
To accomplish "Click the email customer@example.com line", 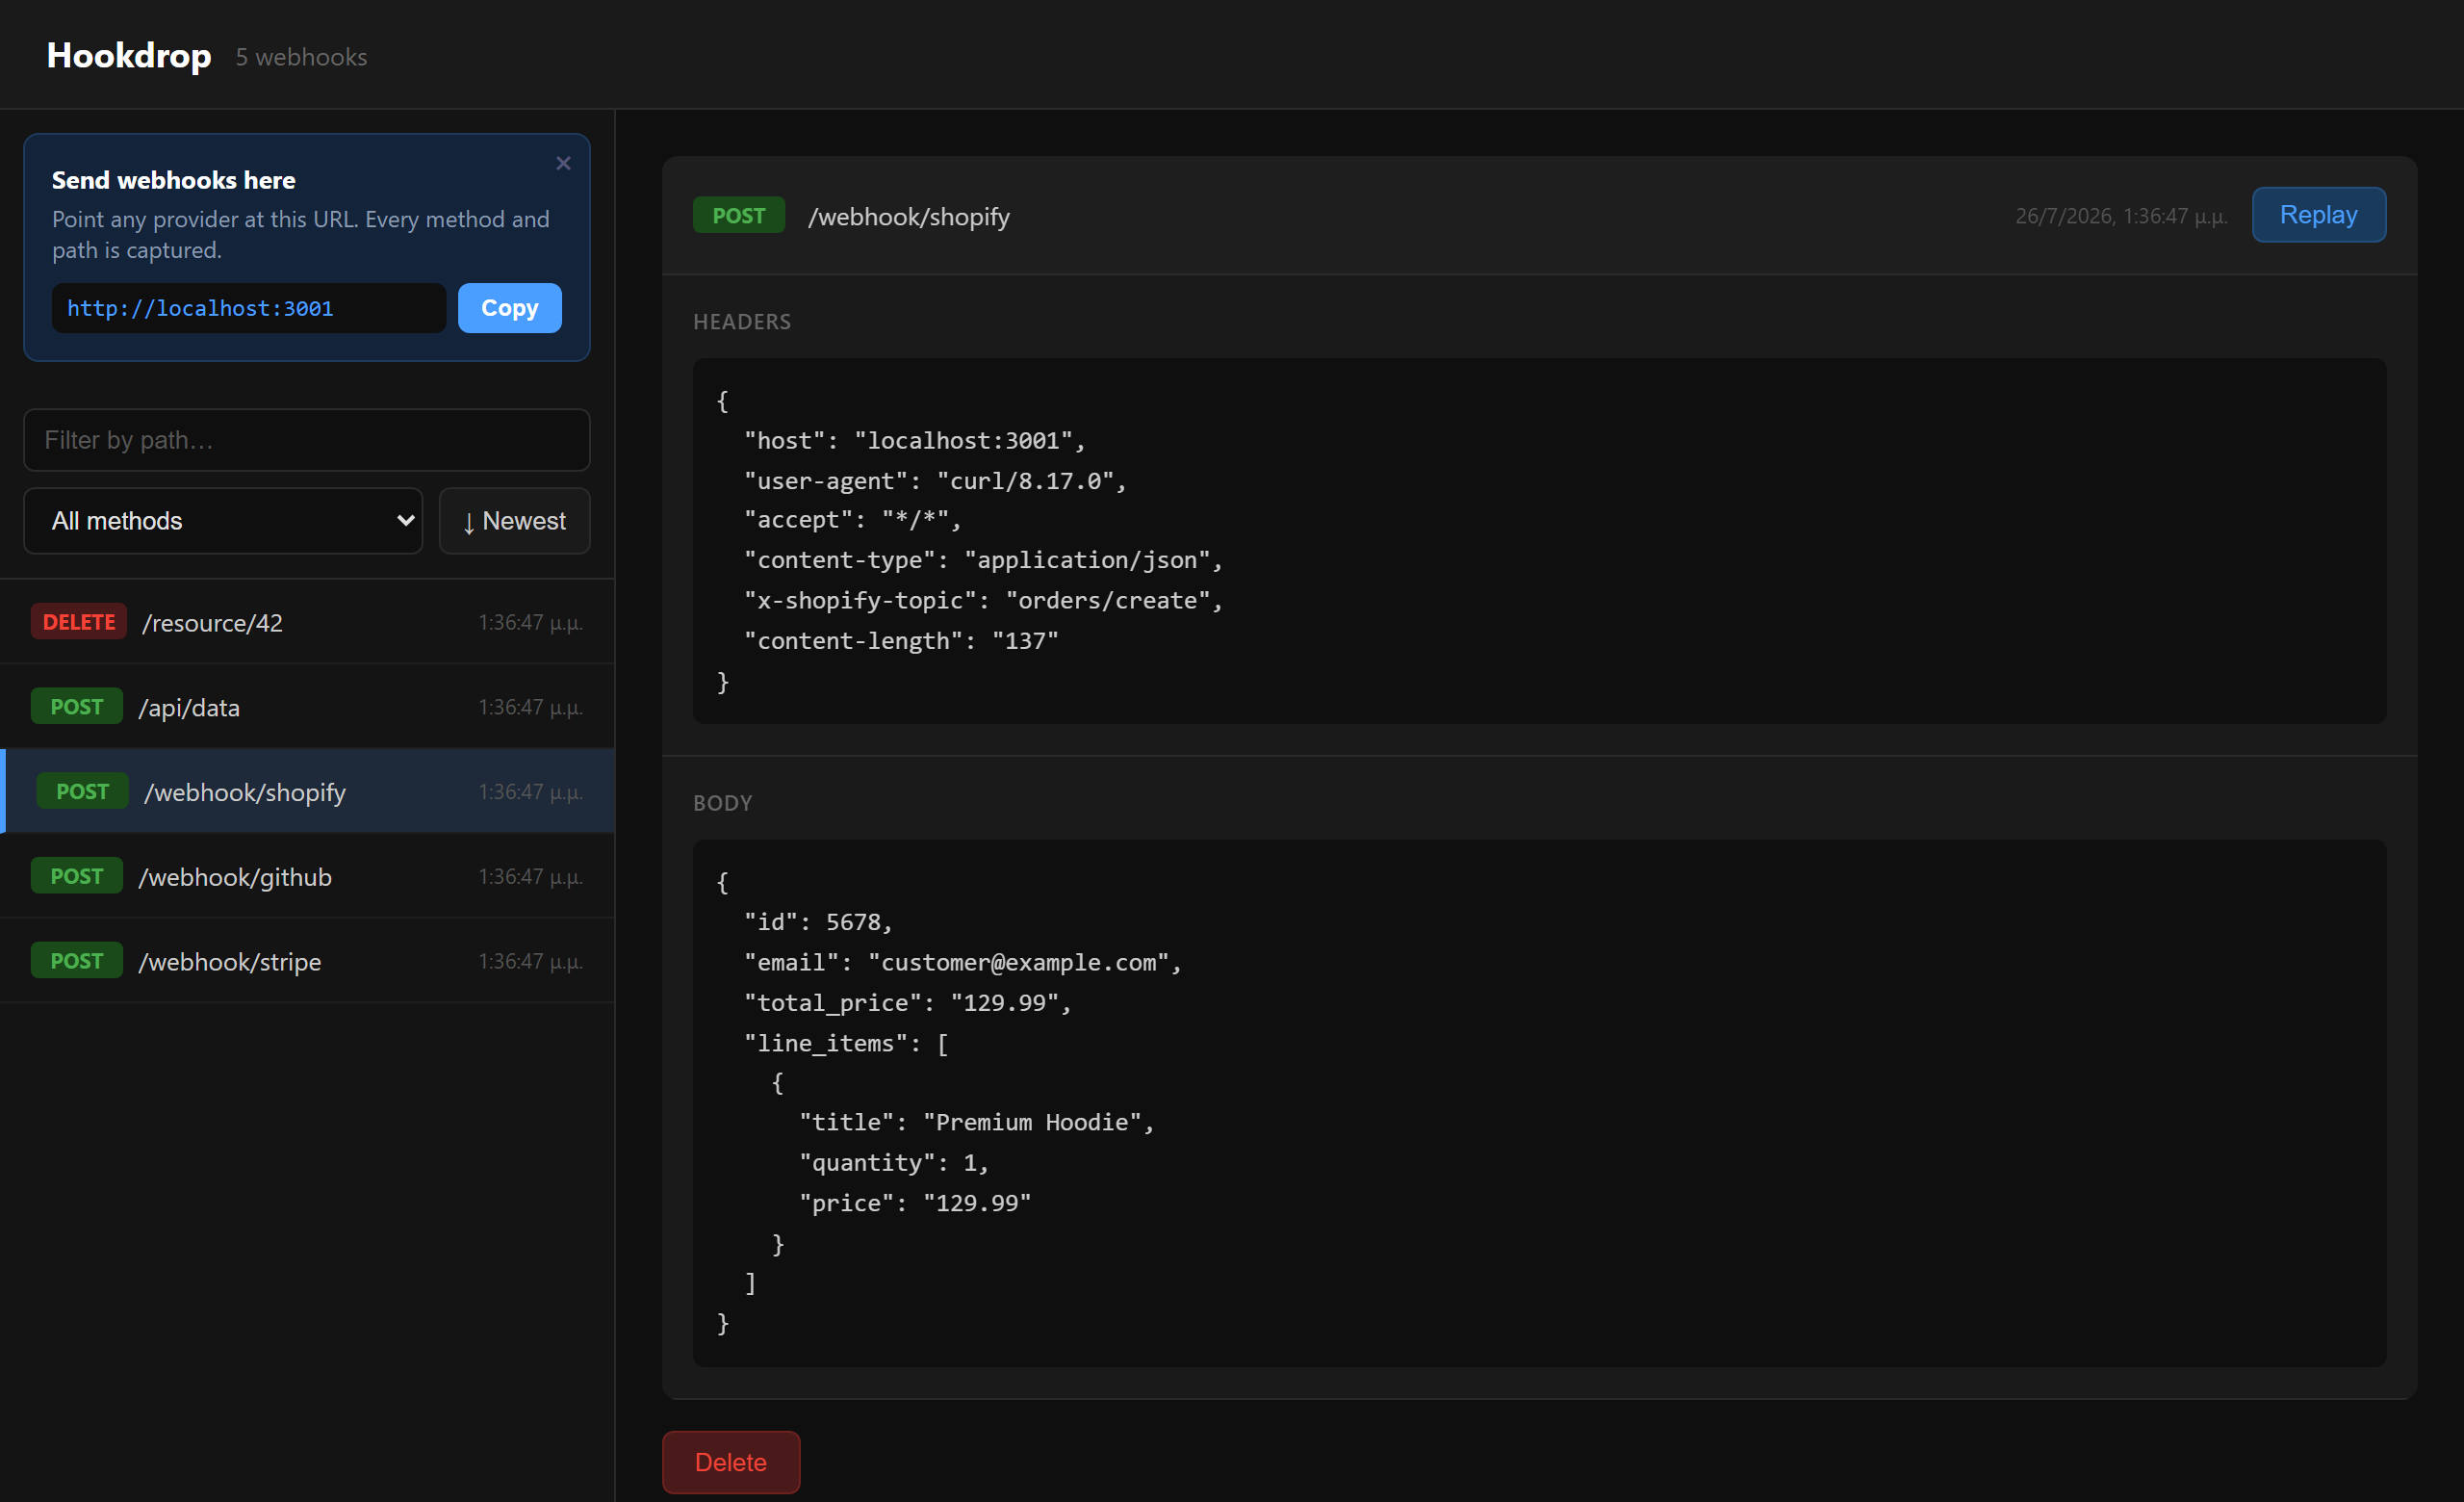I will [962, 963].
